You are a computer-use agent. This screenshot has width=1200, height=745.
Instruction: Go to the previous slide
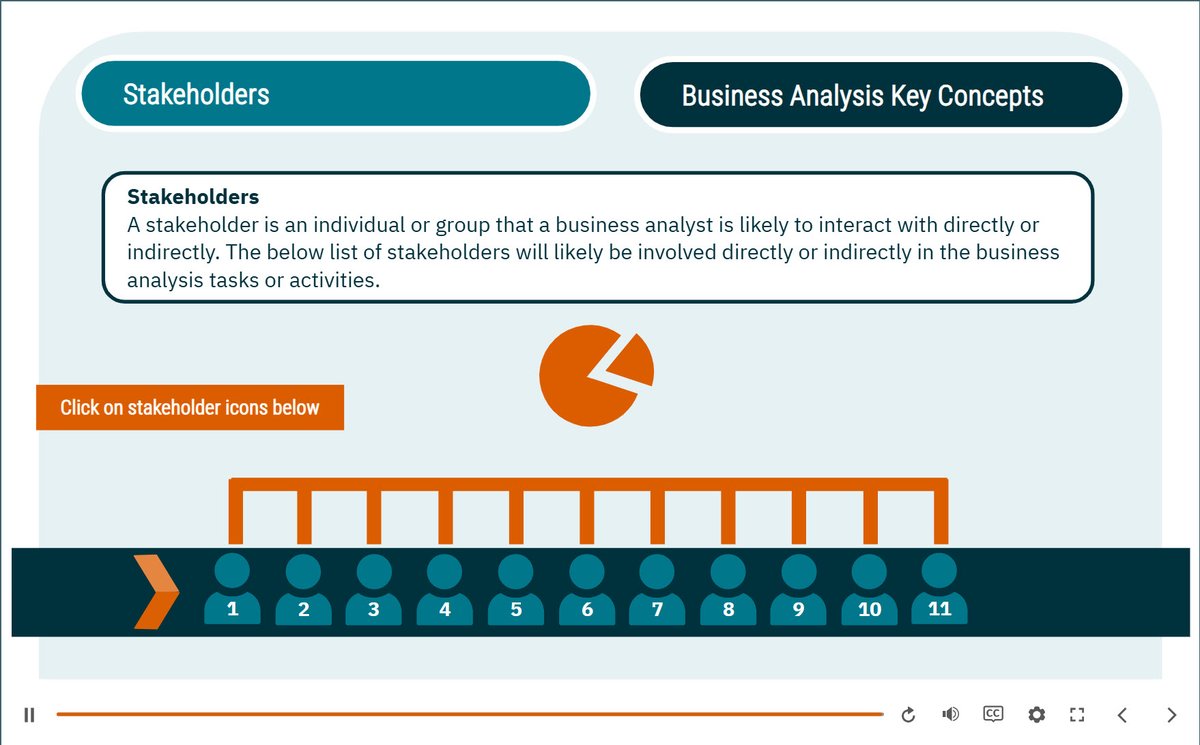pos(1122,714)
